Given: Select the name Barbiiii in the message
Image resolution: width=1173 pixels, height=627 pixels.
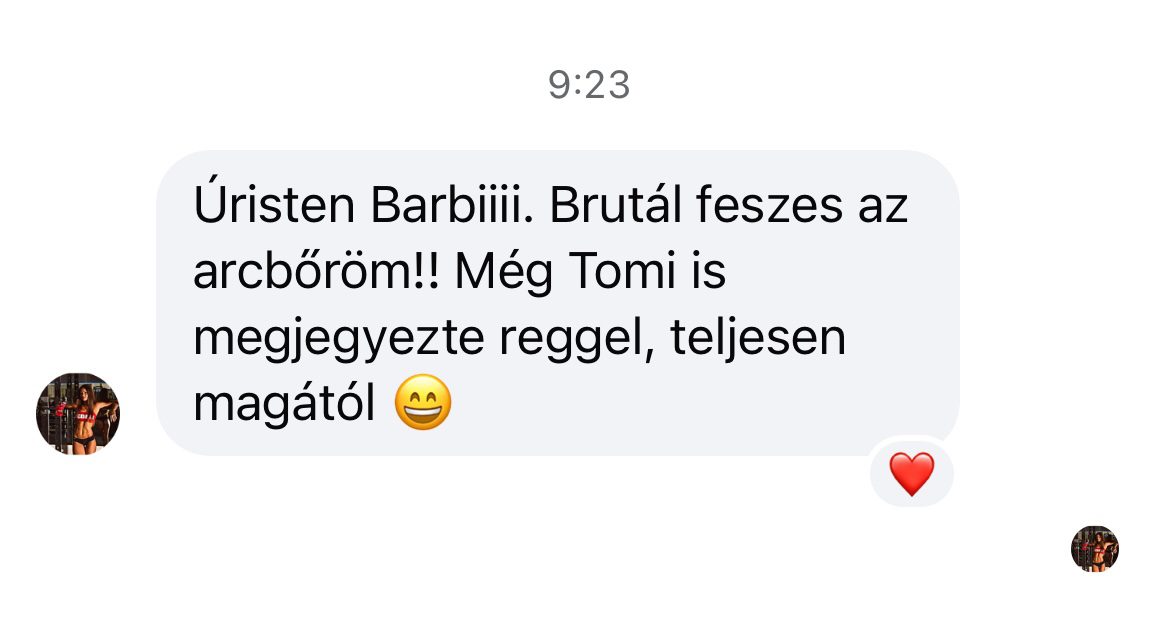Looking at the screenshot, I should click(x=452, y=204).
